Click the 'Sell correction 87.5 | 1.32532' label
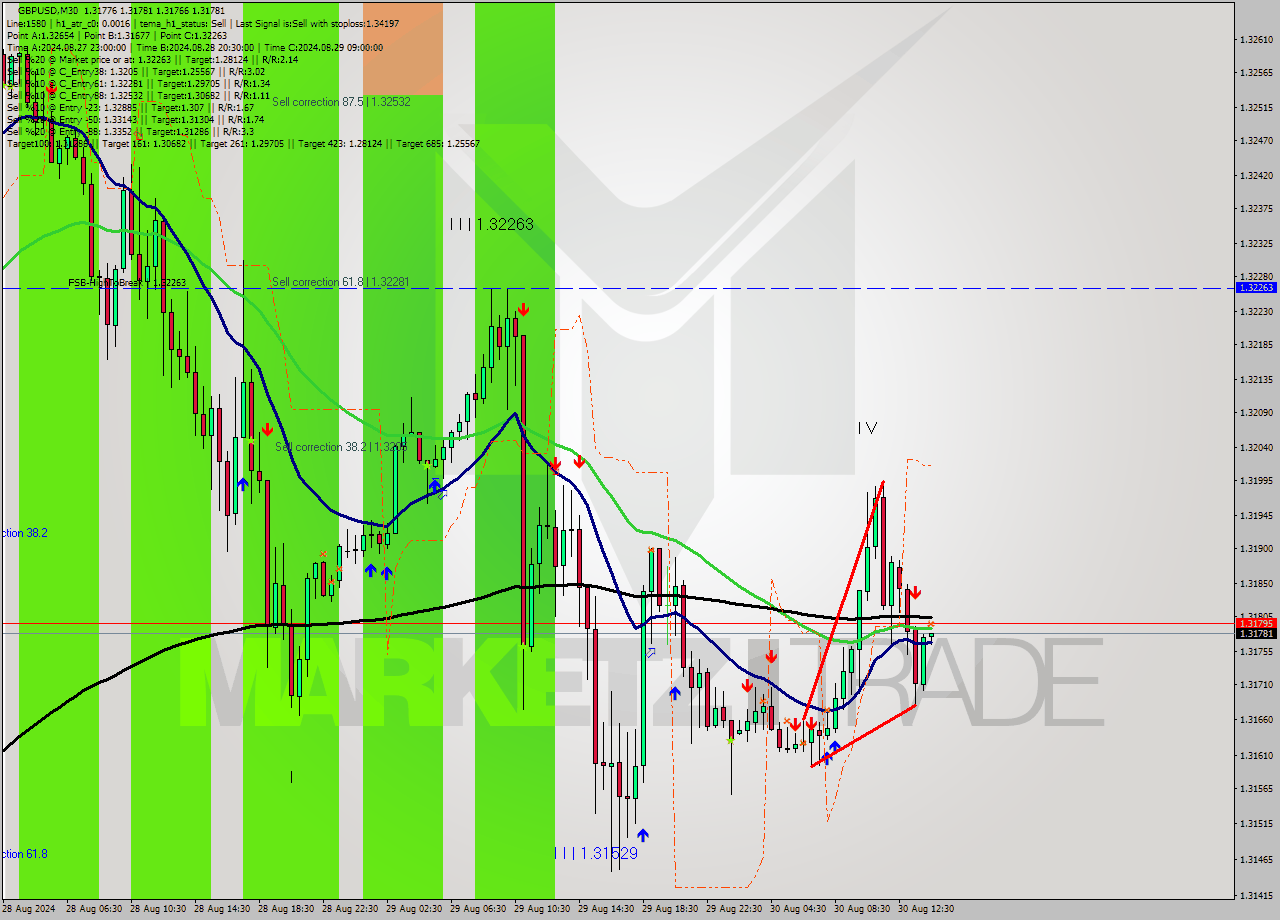 [341, 102]
